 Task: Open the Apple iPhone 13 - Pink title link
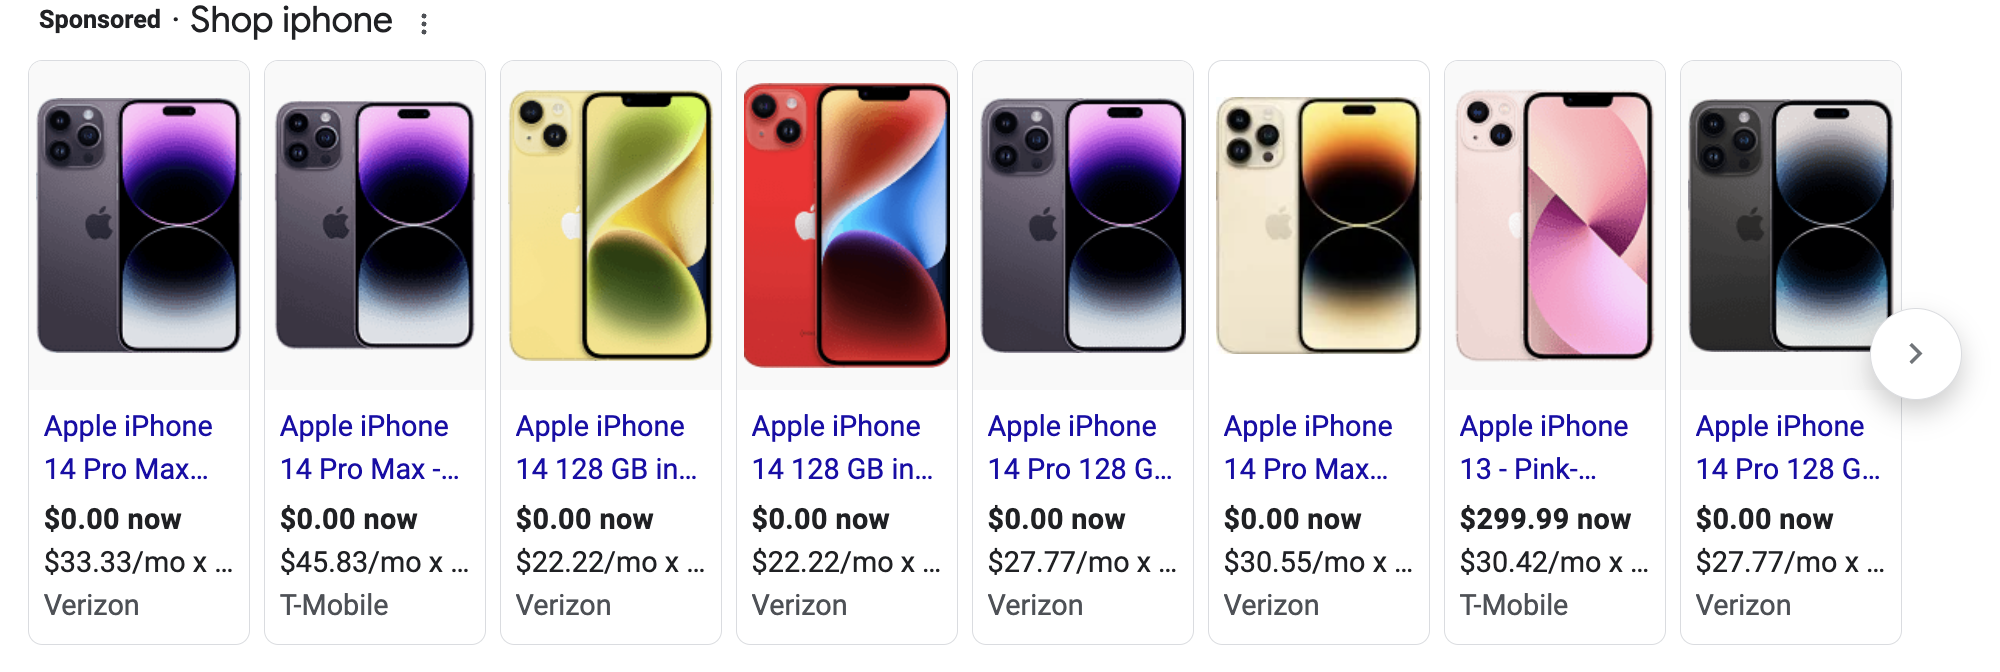pos(1544,447)
